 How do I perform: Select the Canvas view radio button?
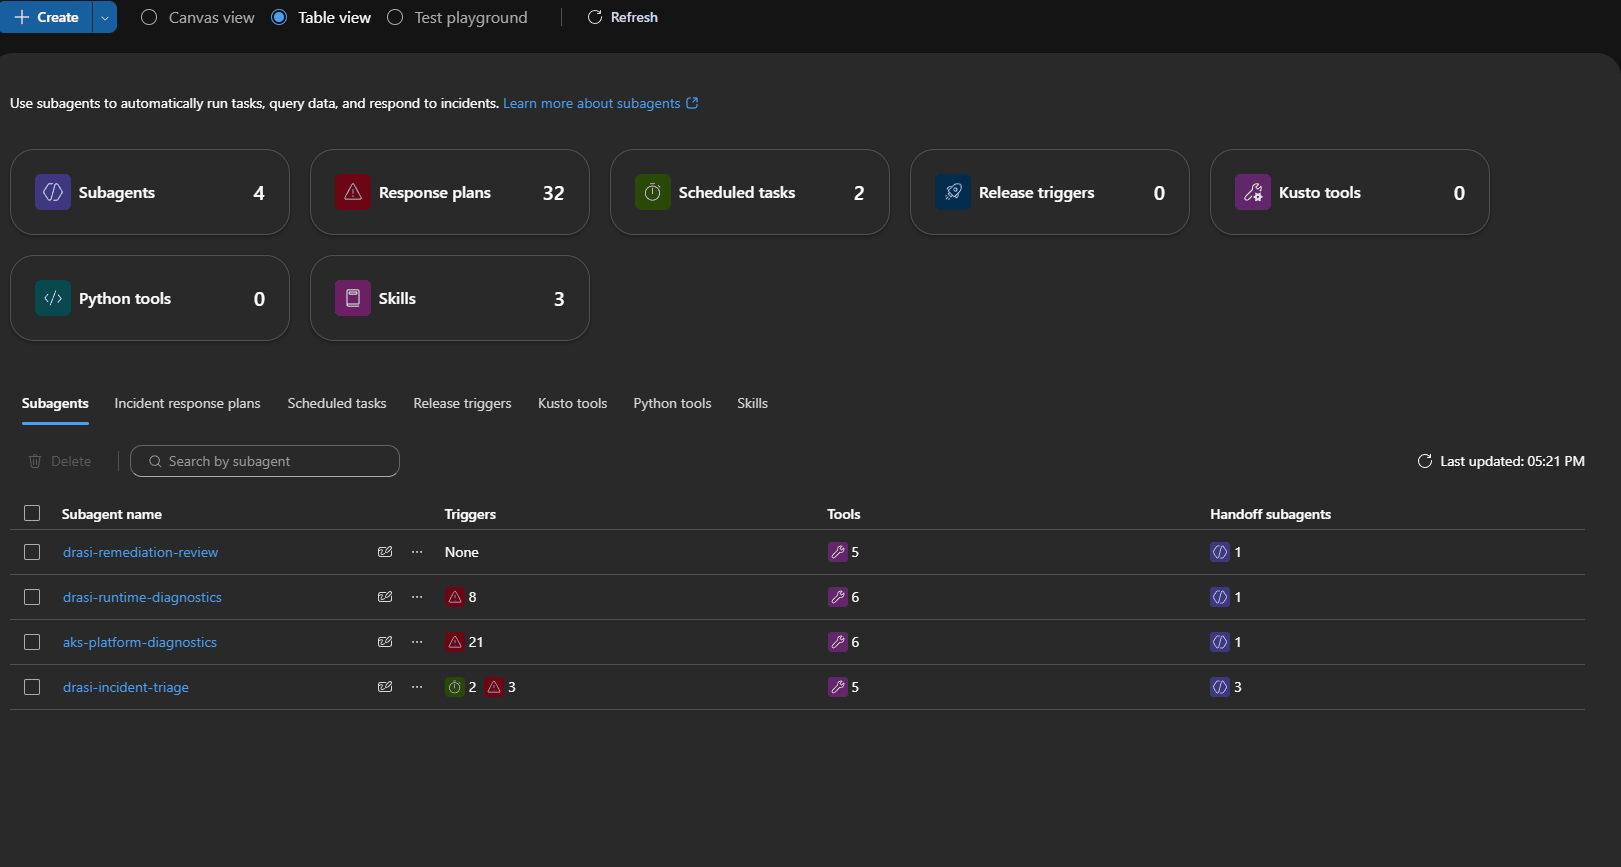click(x=149, y=17)
